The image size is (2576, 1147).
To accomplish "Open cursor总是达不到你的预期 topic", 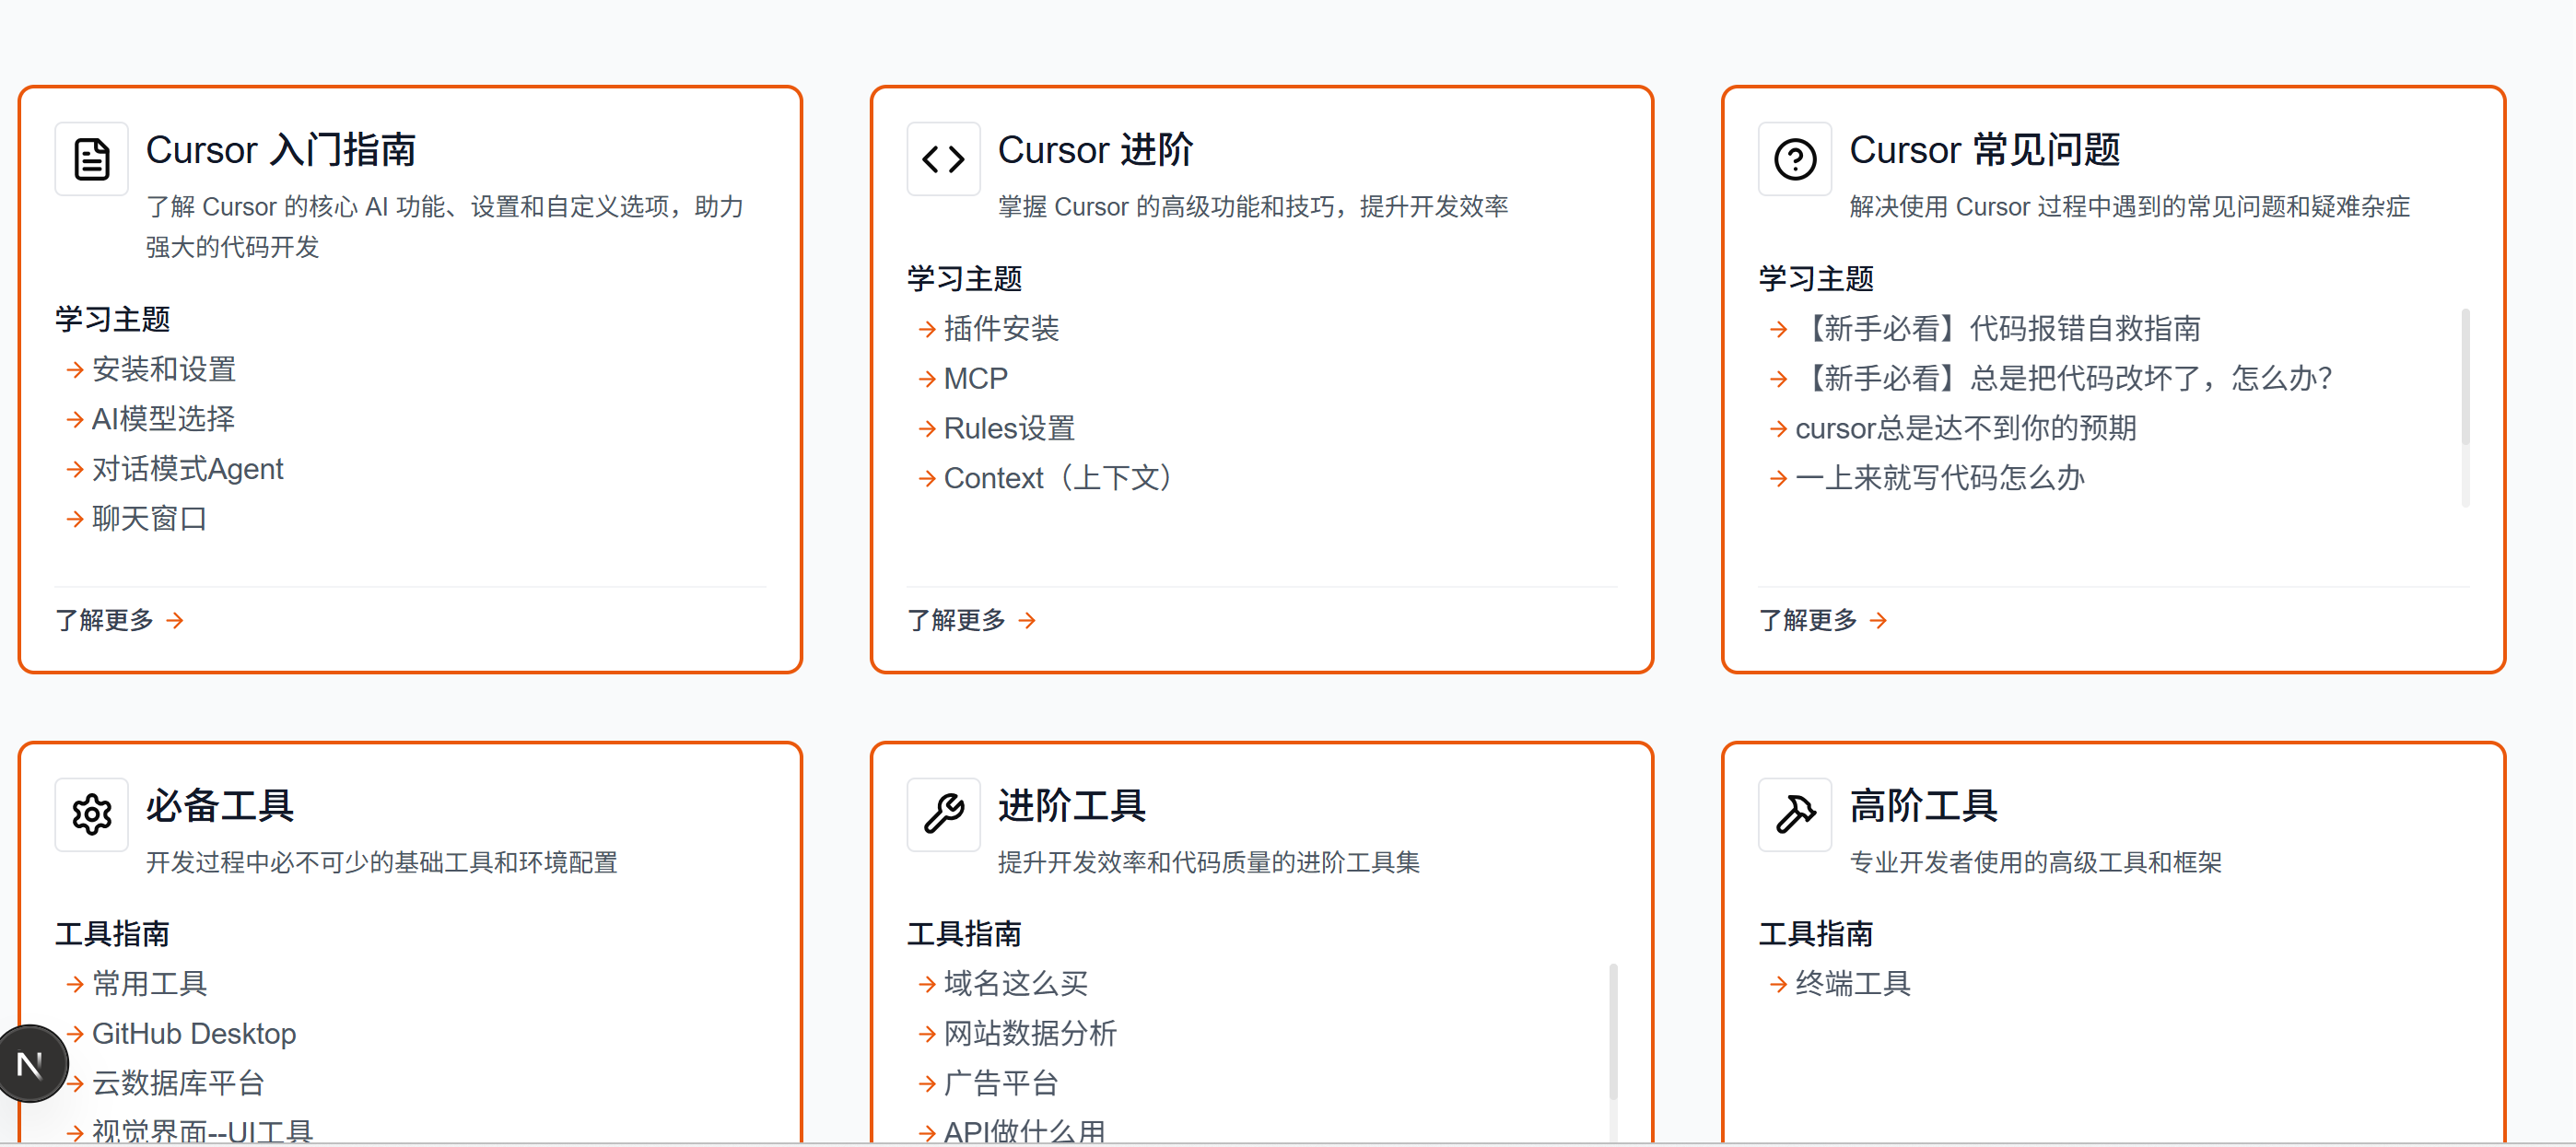I will 1966,428.
